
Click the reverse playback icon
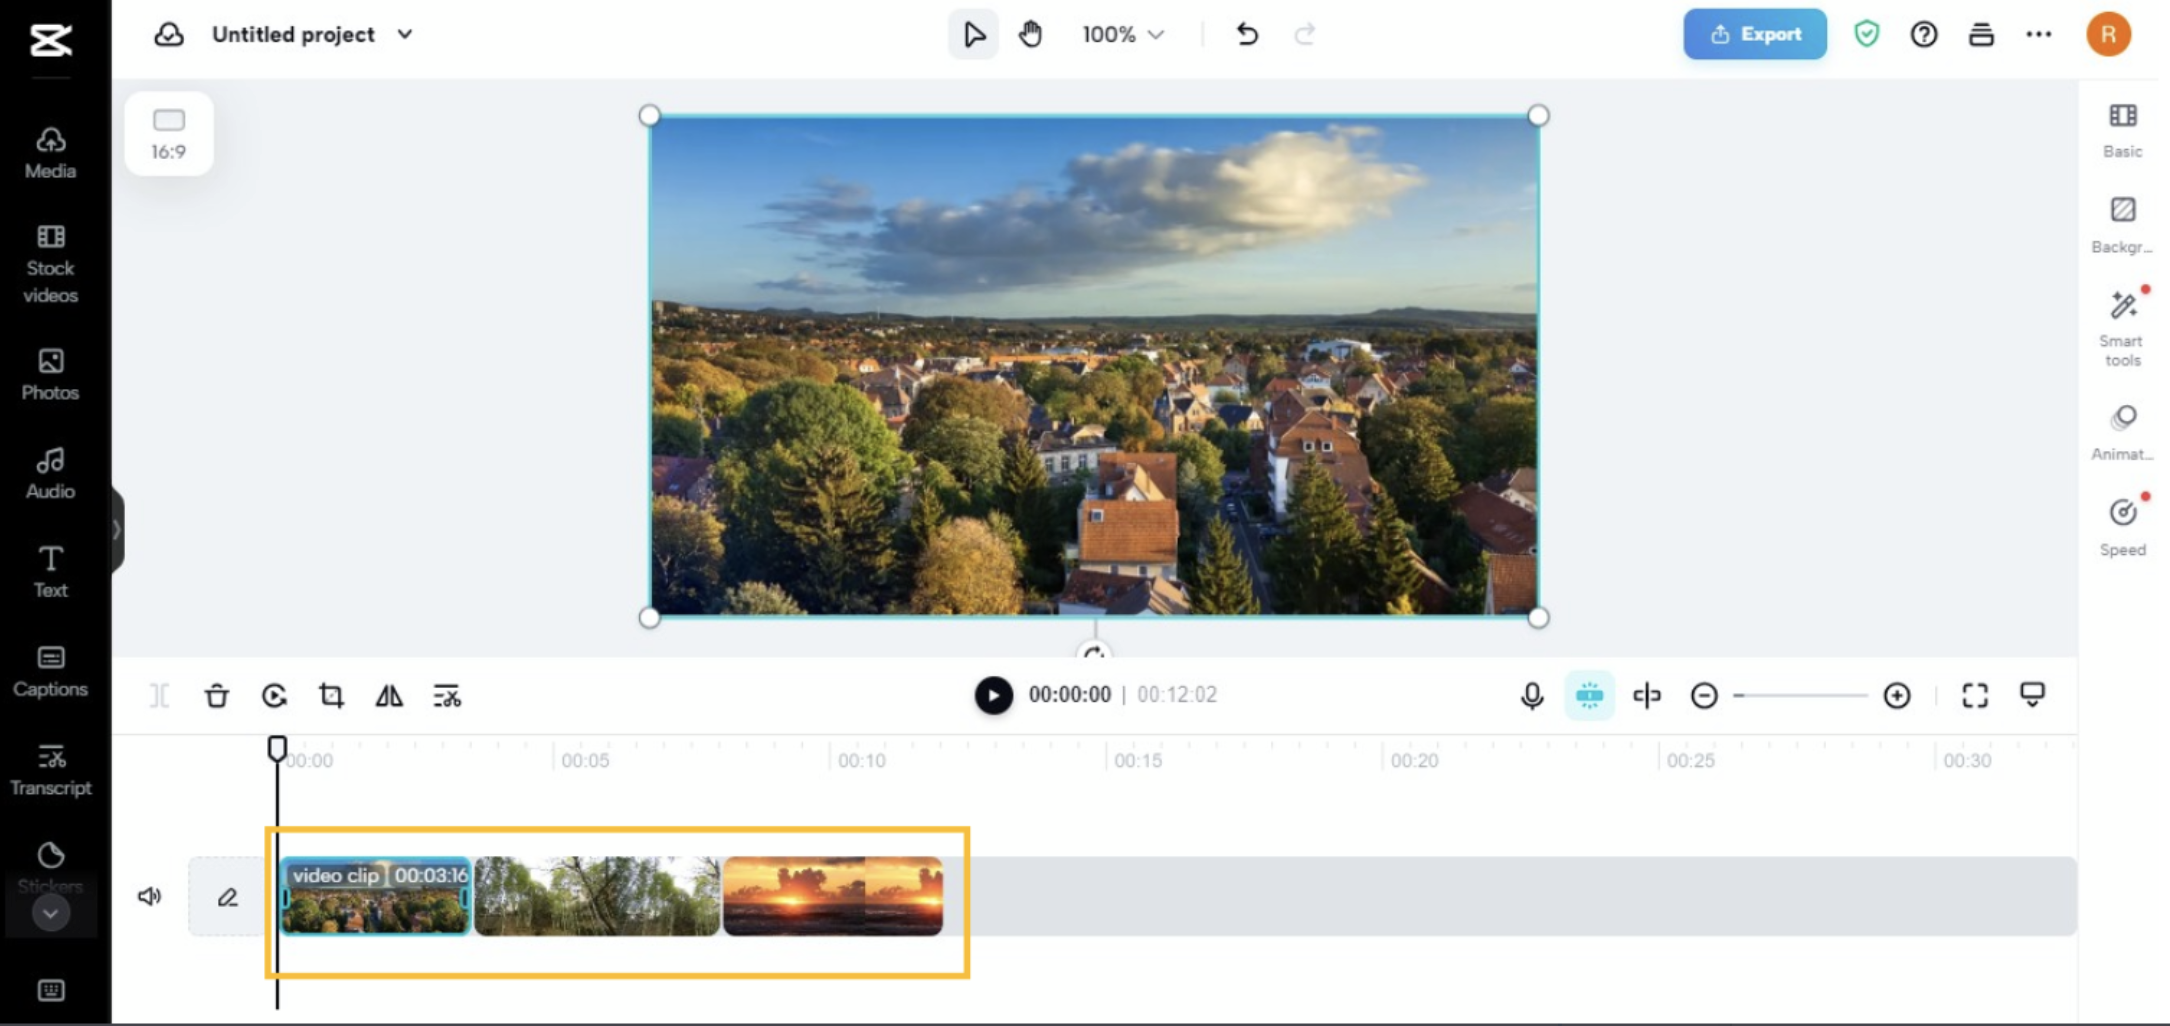[x=274, y=696]
